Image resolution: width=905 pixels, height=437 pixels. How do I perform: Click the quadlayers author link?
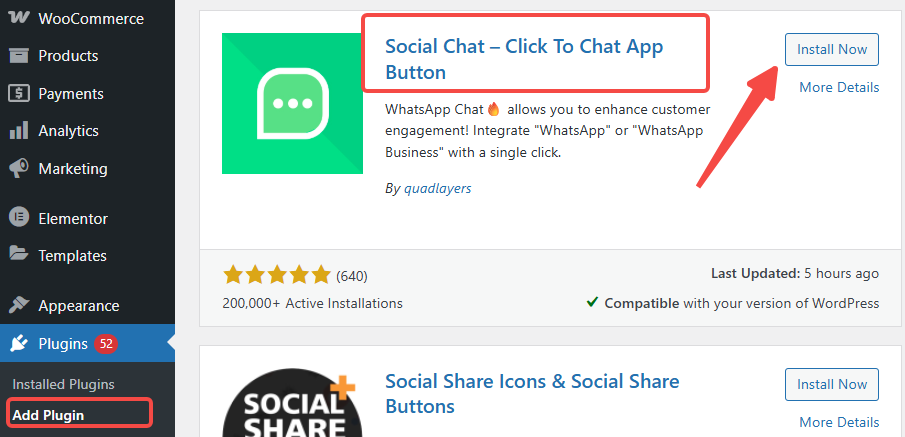click(436, 188)
